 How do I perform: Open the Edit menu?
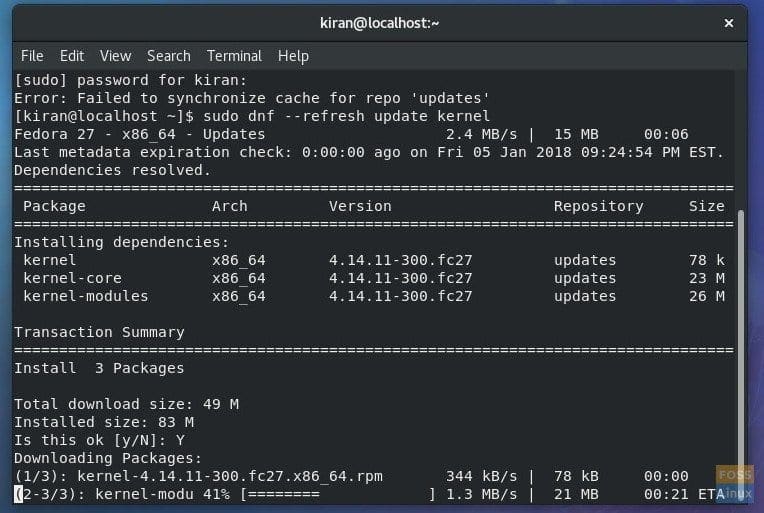(72, 56)
